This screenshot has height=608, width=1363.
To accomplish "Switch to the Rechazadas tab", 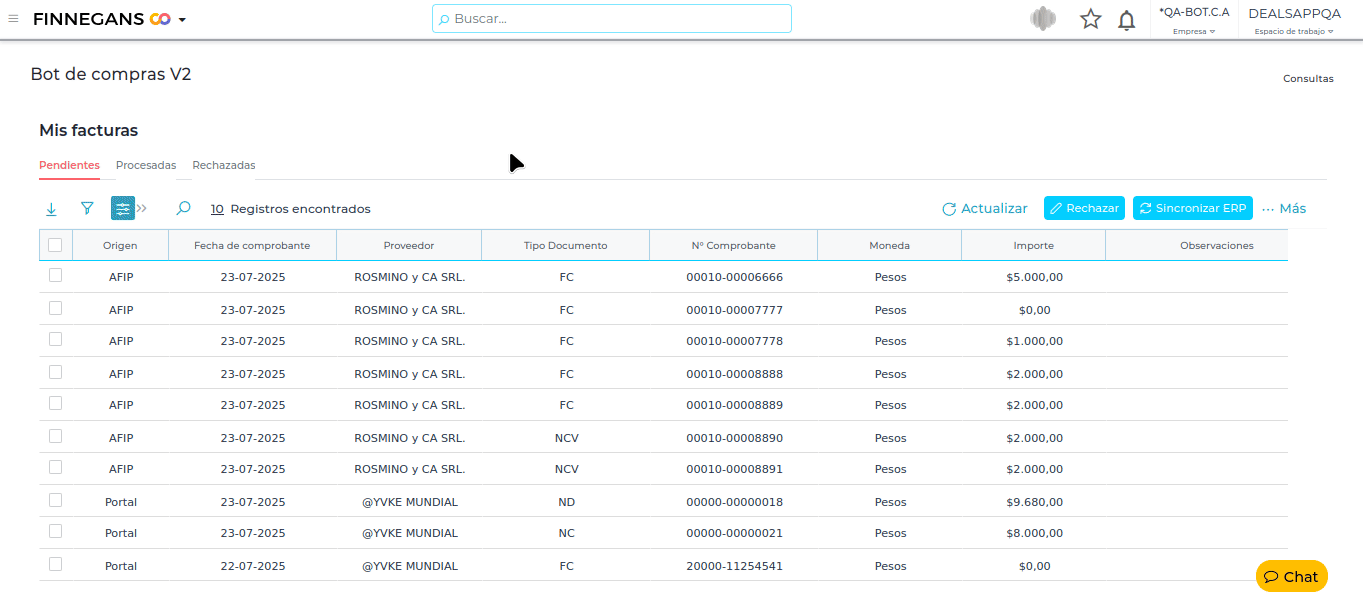I will [x=224, y=165].
